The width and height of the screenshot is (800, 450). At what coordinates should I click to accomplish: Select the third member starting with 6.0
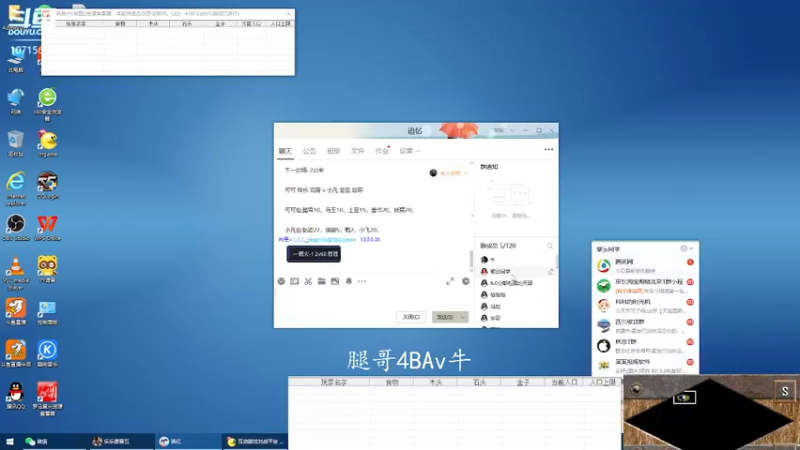[516, 283]
